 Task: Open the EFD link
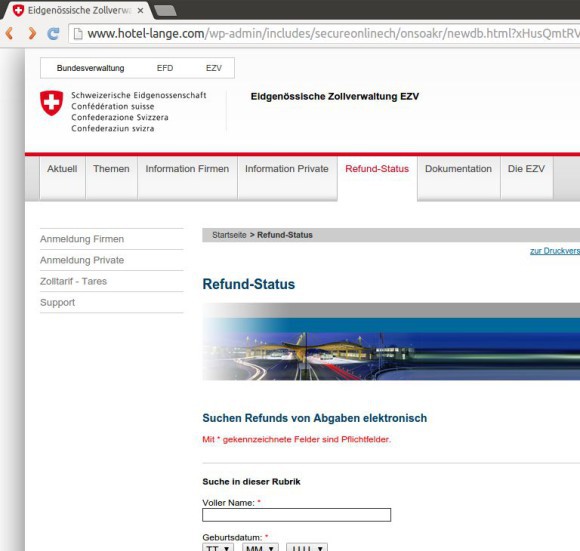click(x=165, y=68)
